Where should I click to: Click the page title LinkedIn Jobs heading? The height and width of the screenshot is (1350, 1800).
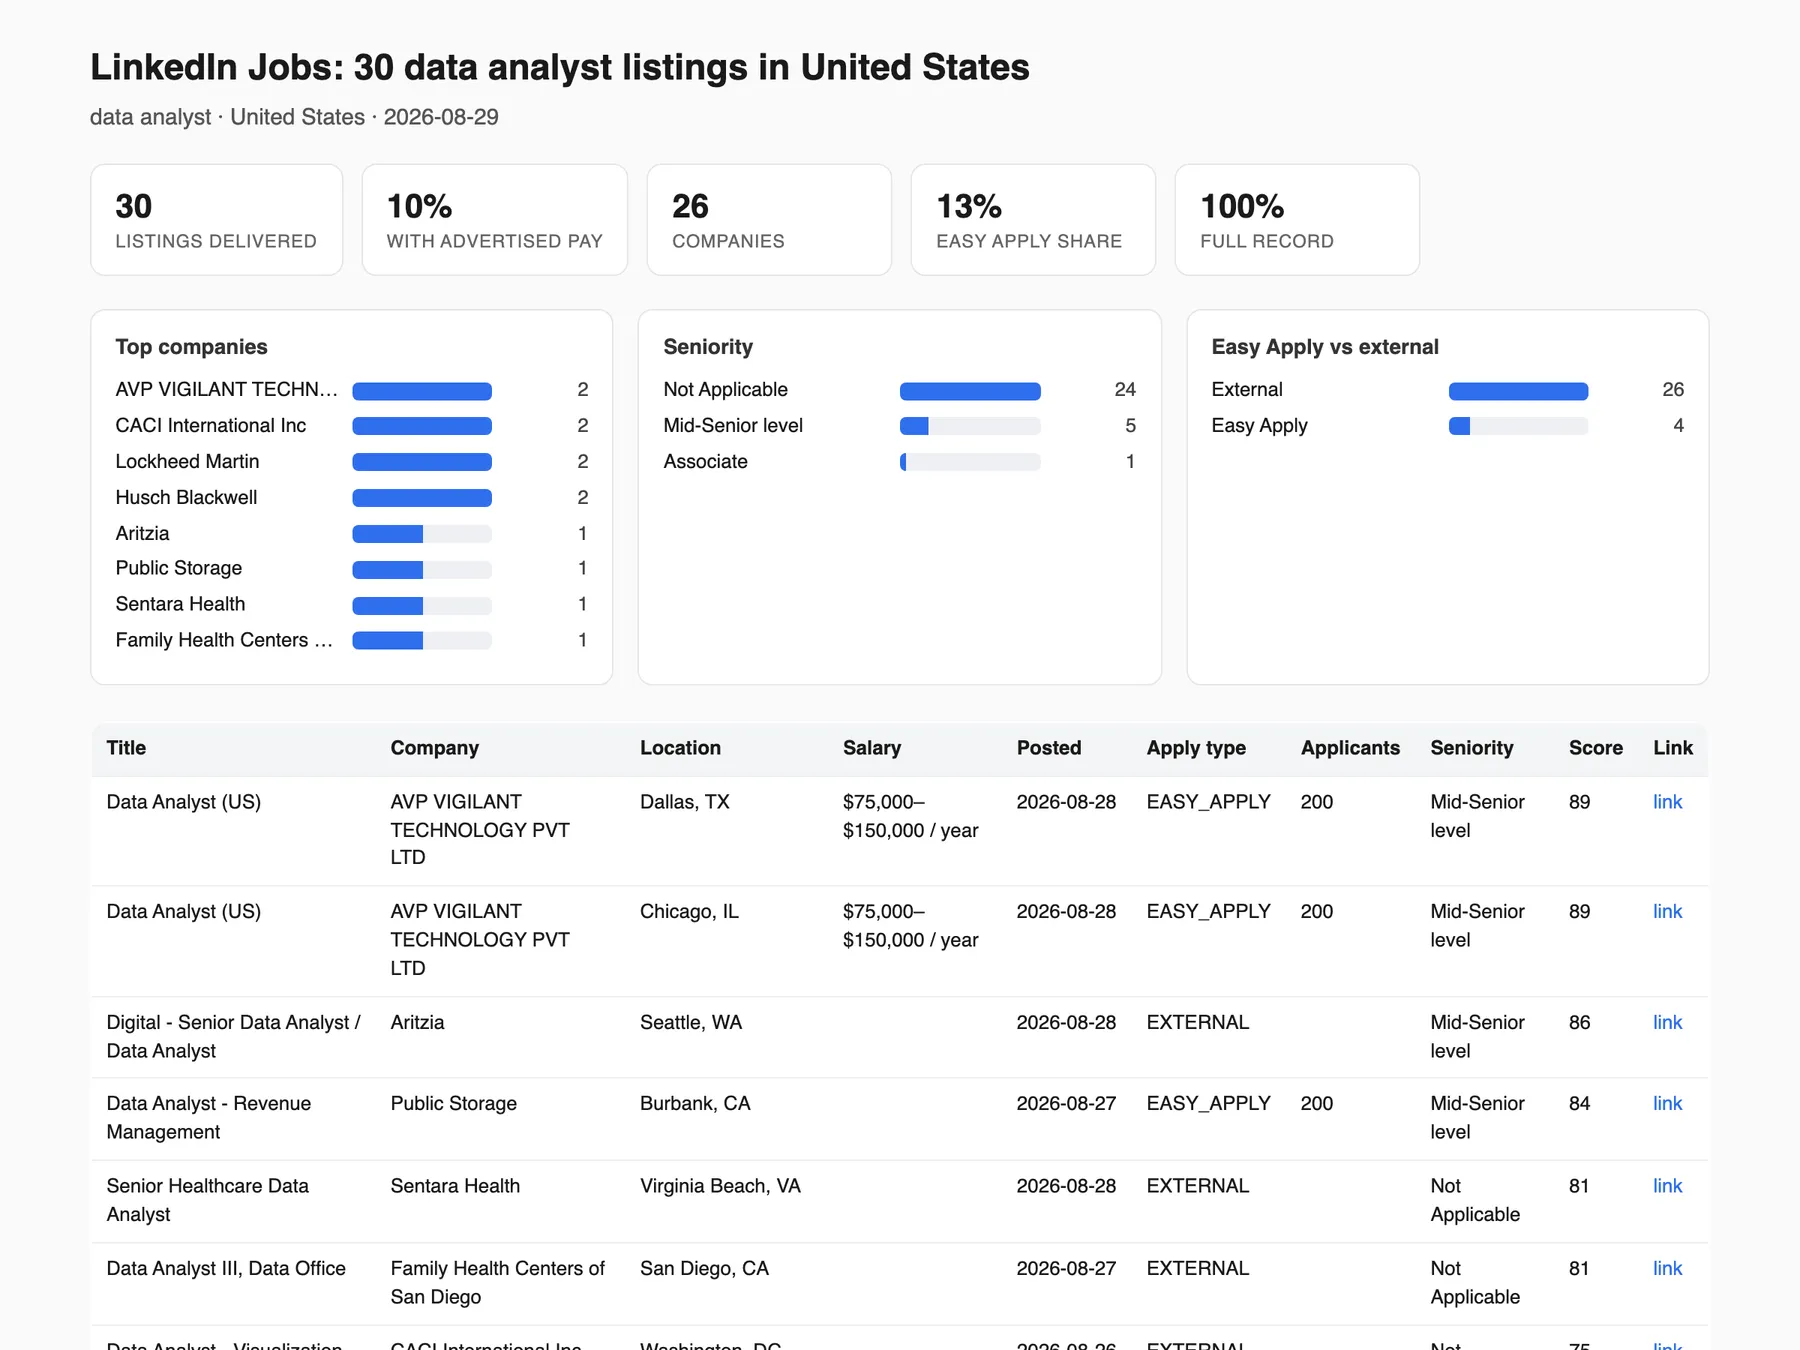pyautogui.click(x=560, y=67)
